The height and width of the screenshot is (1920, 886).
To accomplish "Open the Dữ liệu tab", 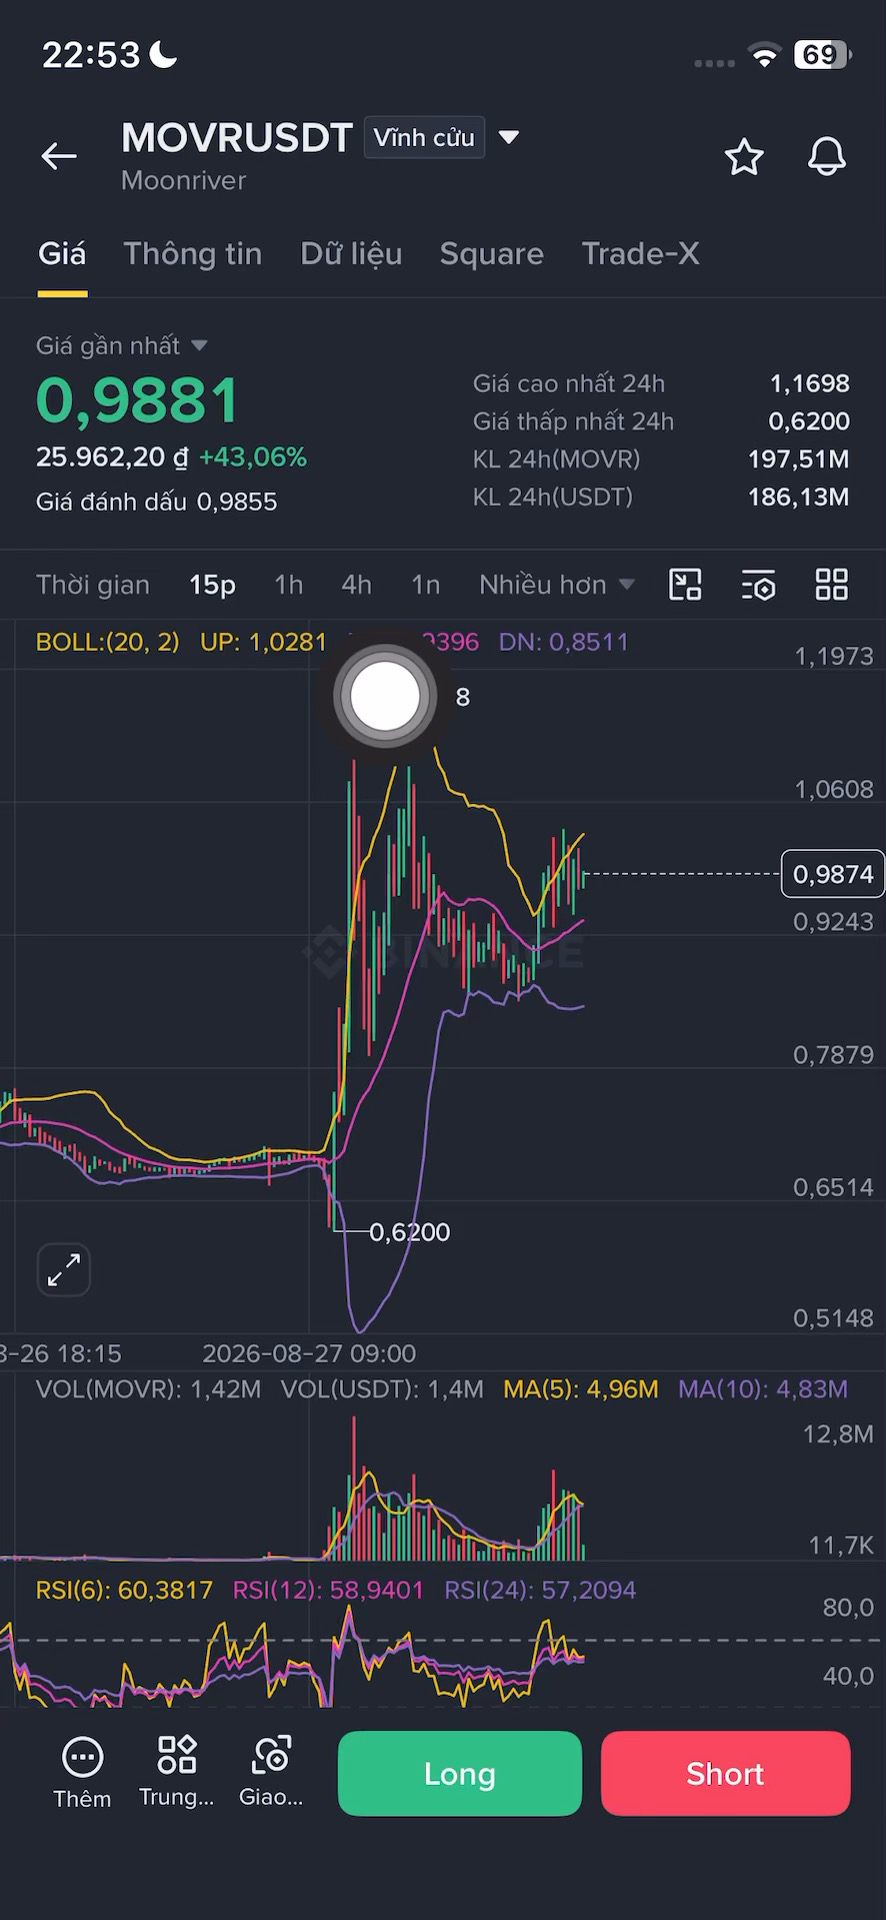I will tap(351, 254).
